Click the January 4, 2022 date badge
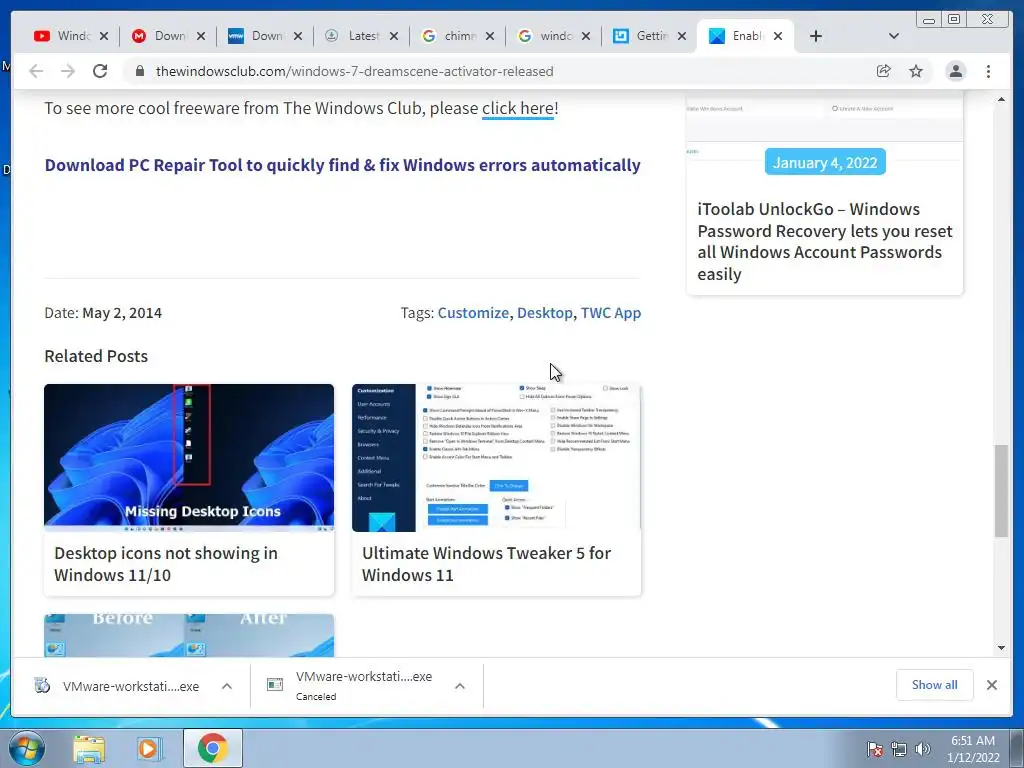 coord(825,162)
